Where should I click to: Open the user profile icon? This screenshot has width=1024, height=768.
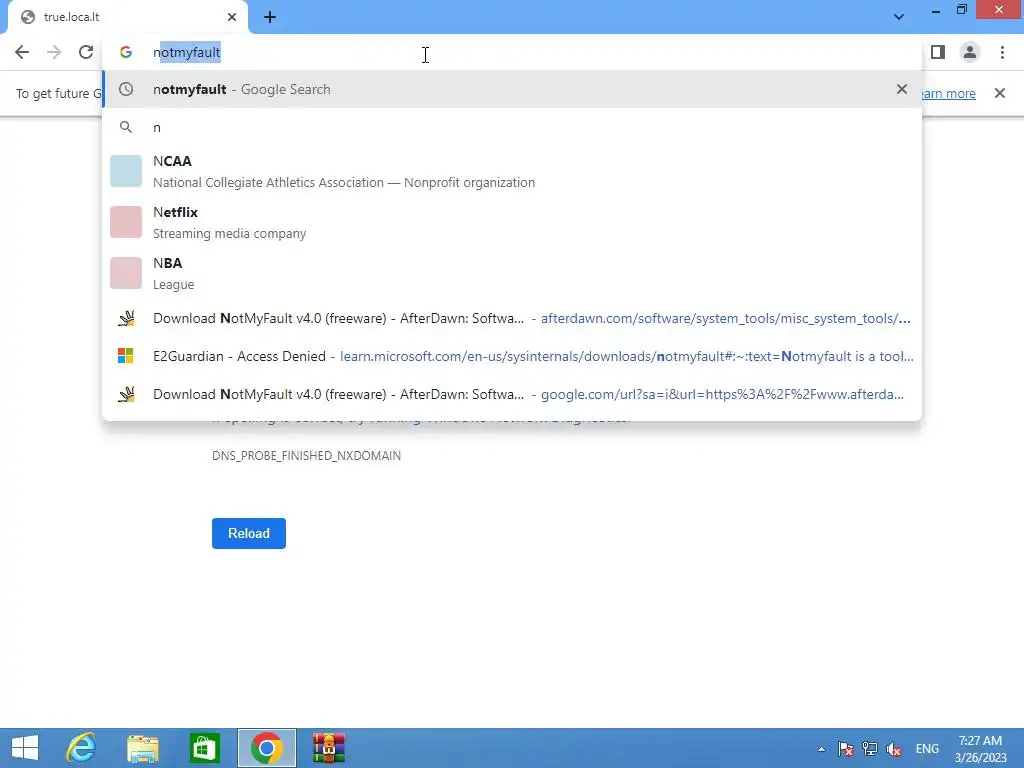click(970, 52)
